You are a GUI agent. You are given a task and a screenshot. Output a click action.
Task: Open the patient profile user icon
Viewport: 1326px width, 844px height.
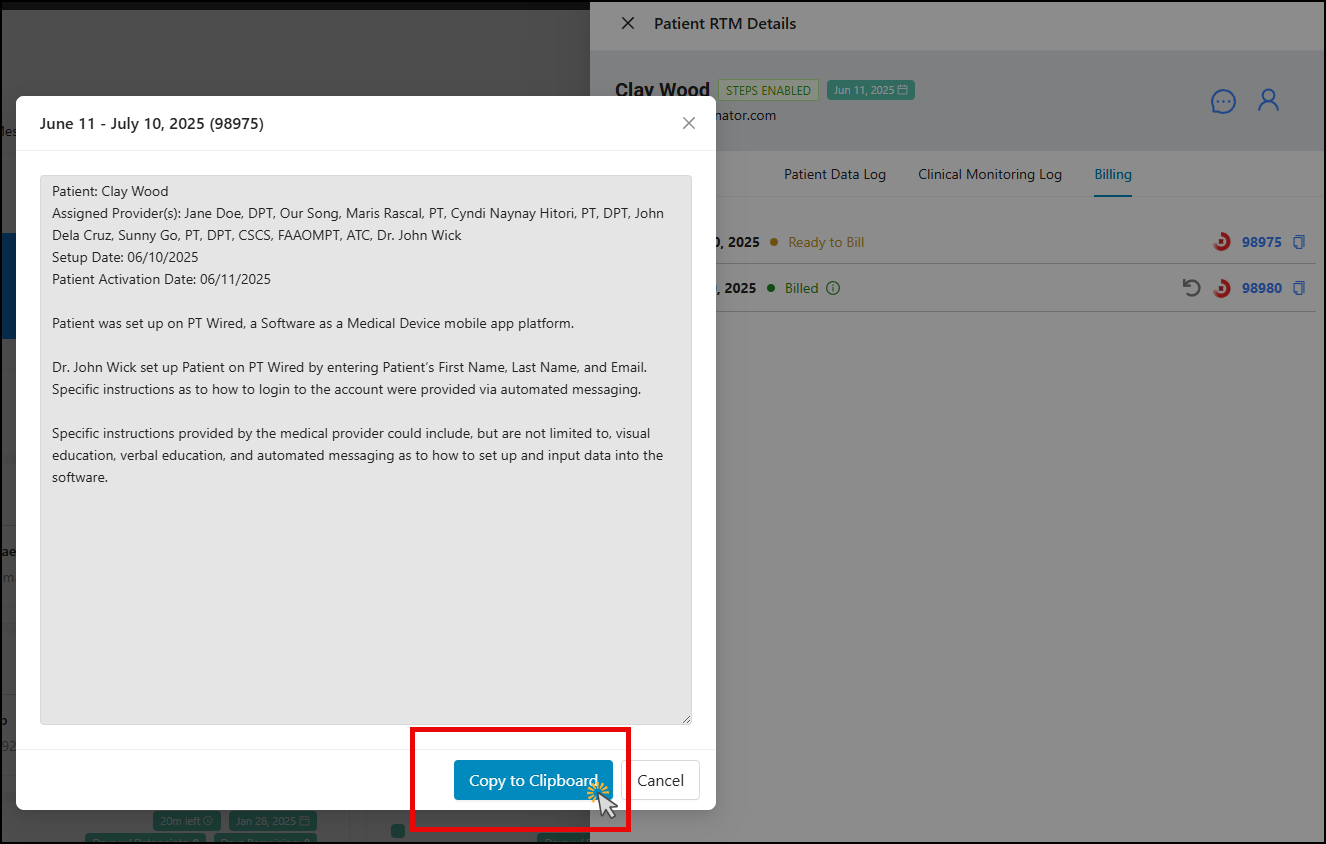pyautogui.click(x=1268, y=100)
